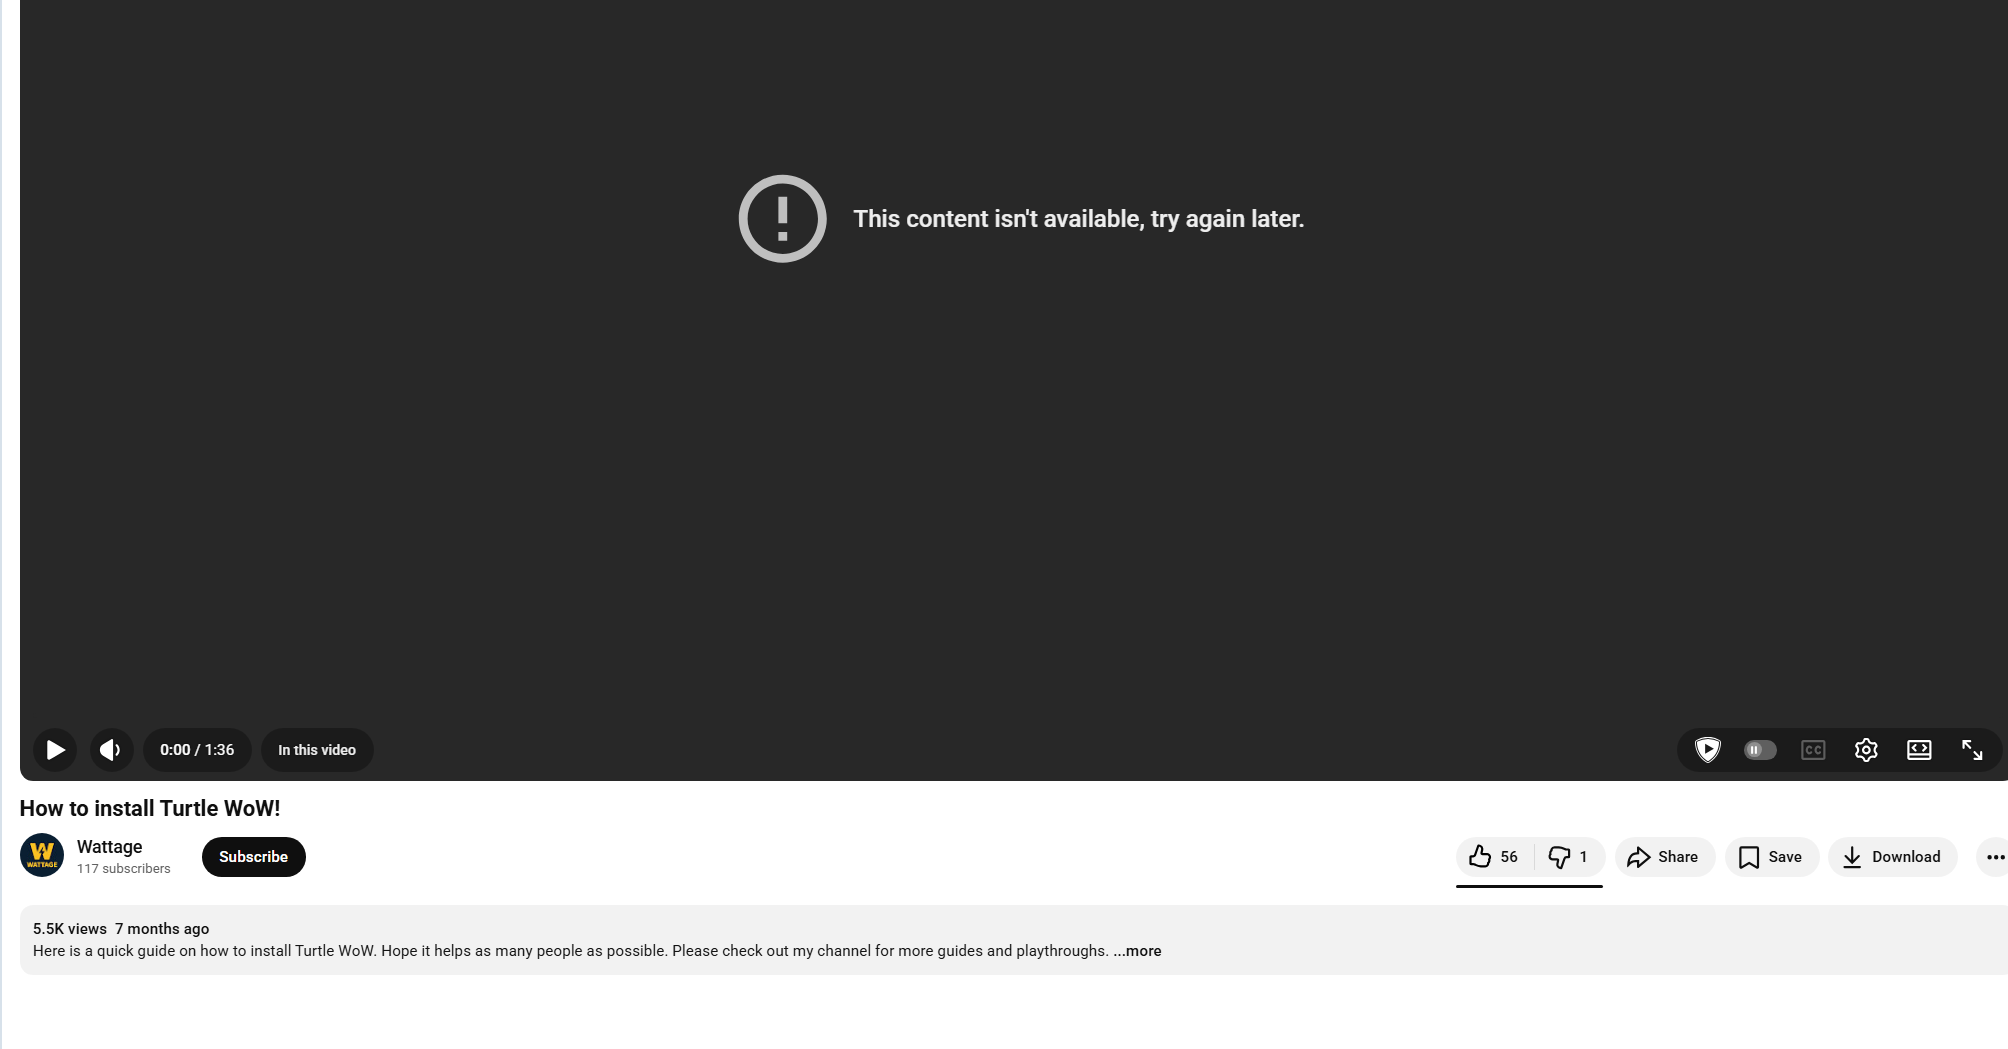Open the Wattage channel name link

pyautogui.click(x=110, y=847)
